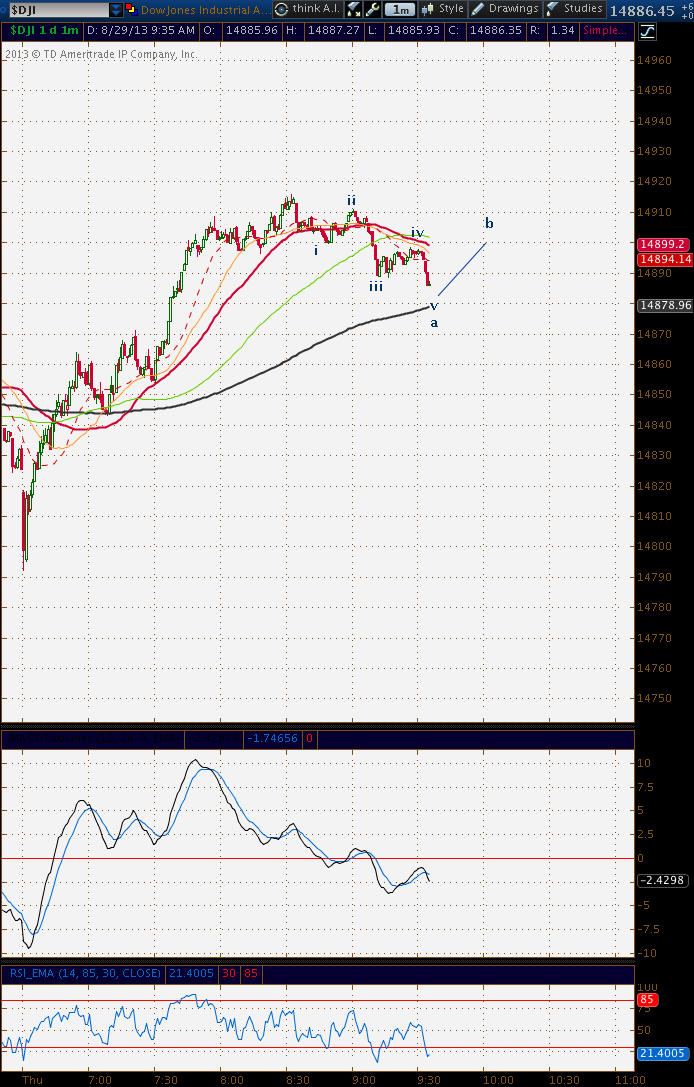694x1087 pixels.
Task: Click the 8/29/13 9:35 AM date field
Action: 141,31
